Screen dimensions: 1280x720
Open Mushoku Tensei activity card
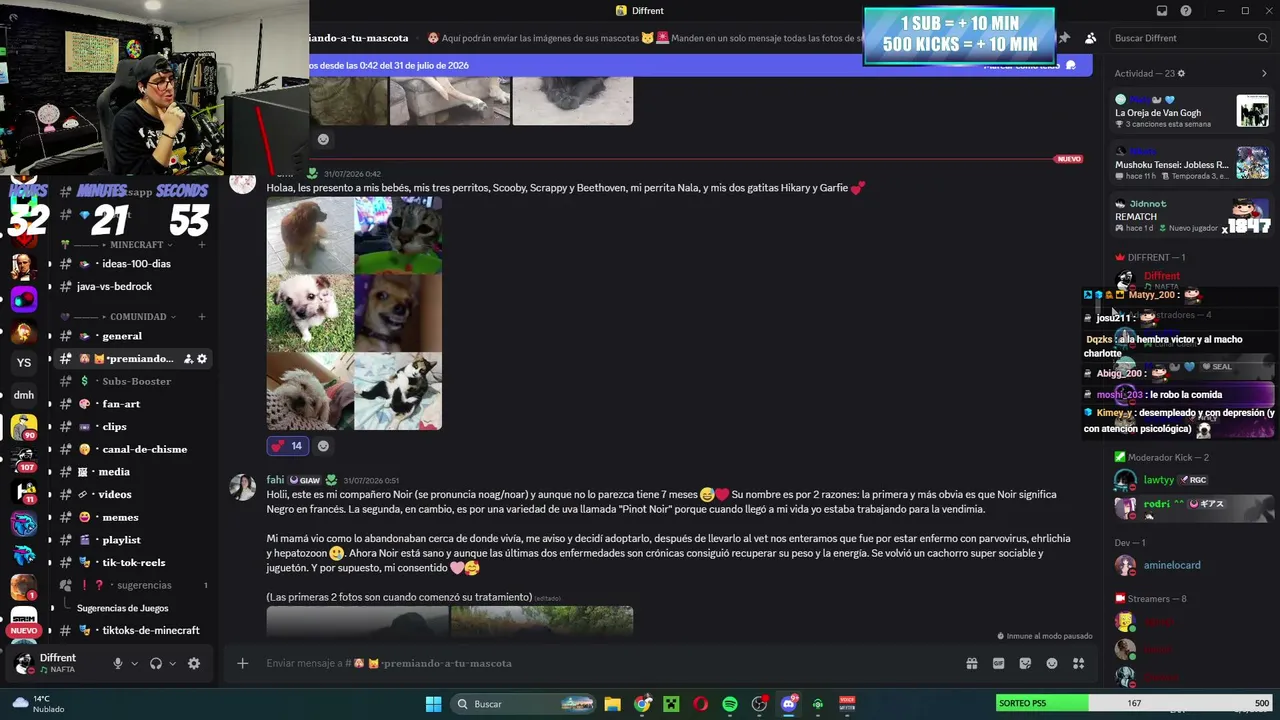click(x=1192, y=163)
